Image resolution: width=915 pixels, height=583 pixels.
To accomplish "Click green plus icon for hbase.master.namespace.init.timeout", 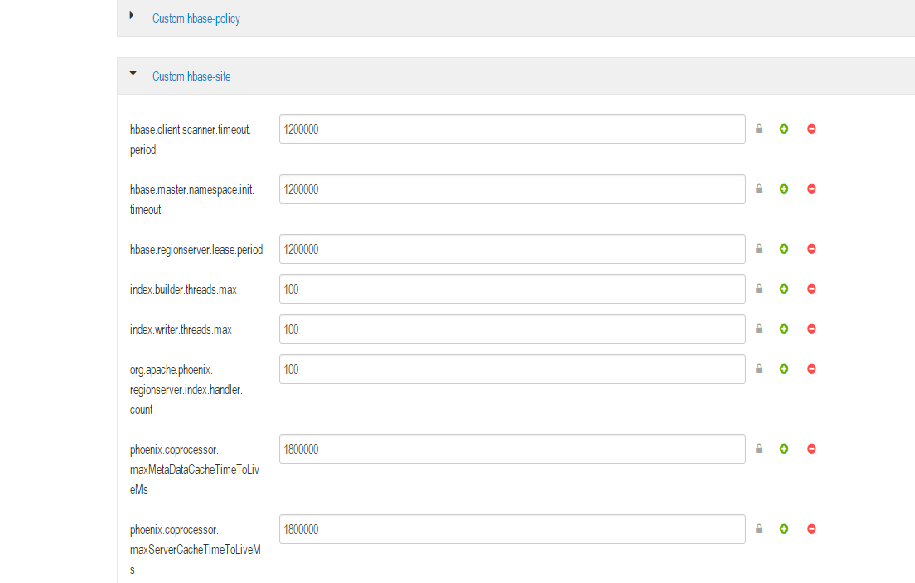I will [784, 189].
